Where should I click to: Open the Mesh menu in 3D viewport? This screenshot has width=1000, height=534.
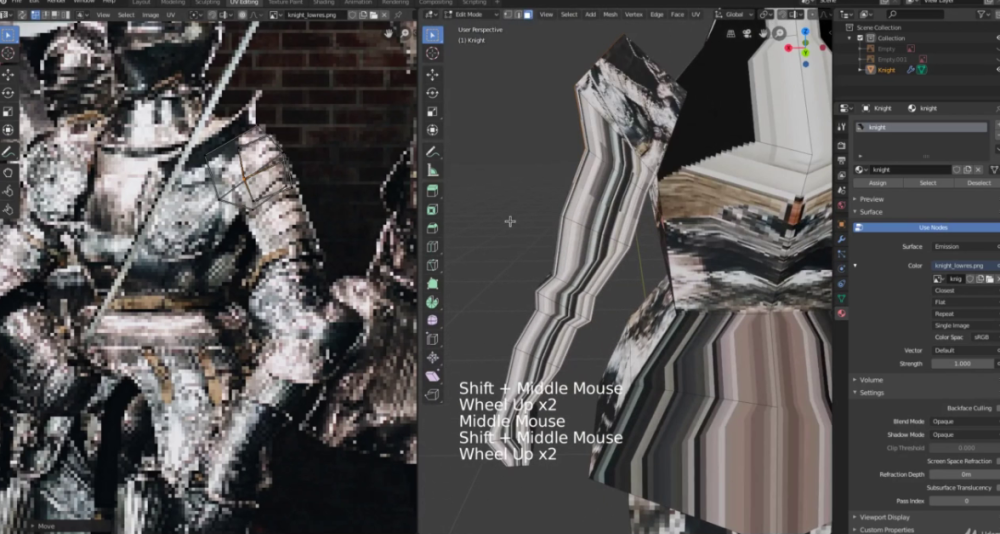click(610, 14)
